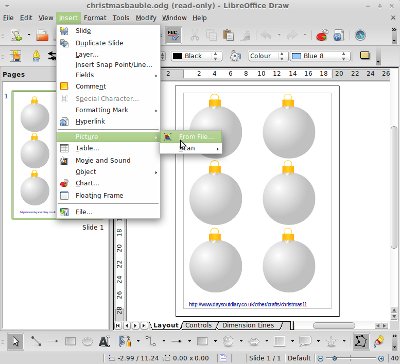Click the Cut scissors icon

[x=195, y=35]
